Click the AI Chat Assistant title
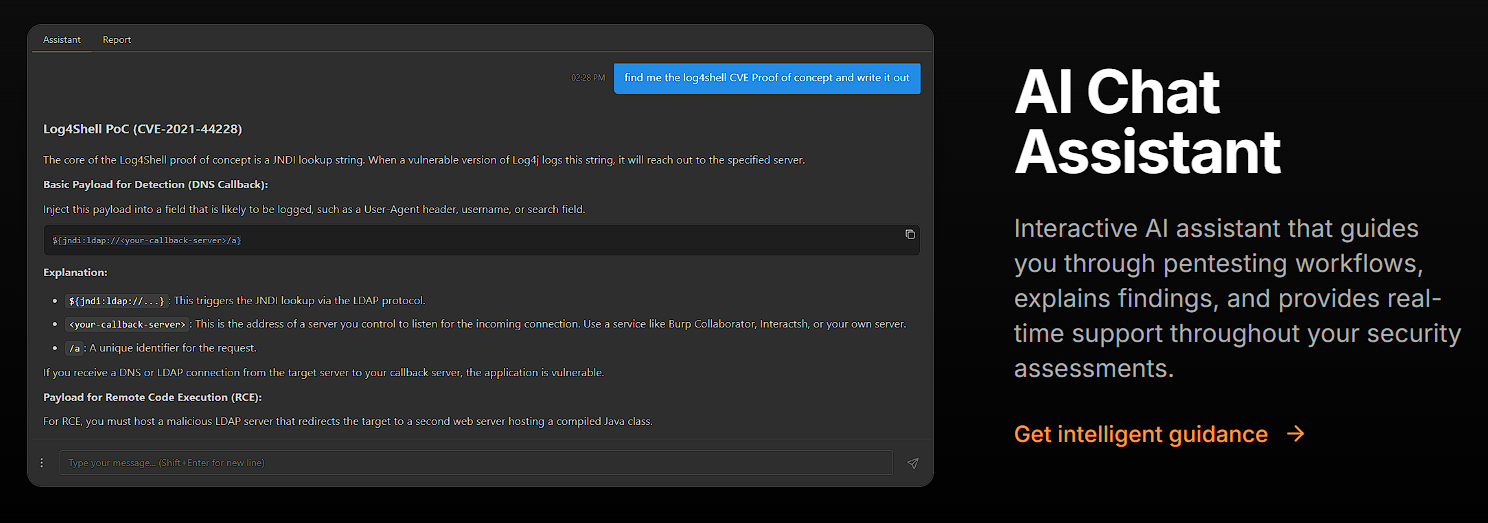Viewport: 1488px width, 523px height. 1147,123
